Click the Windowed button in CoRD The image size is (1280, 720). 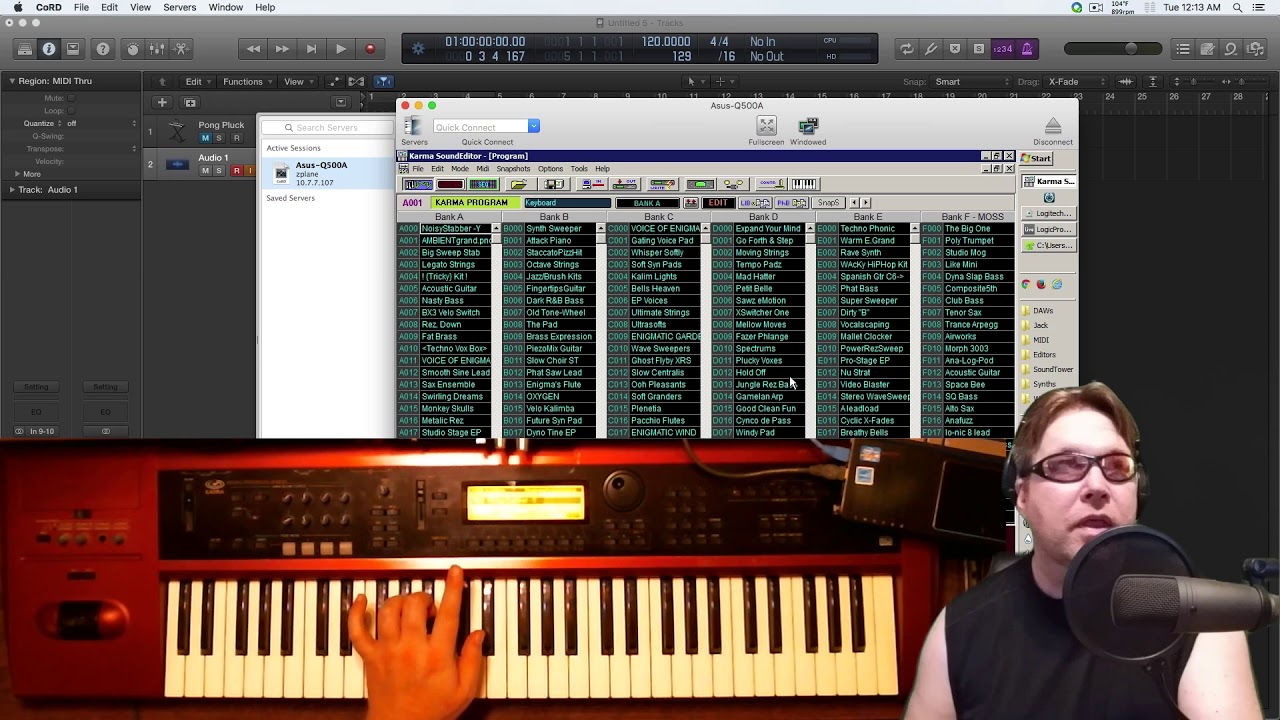808,130
